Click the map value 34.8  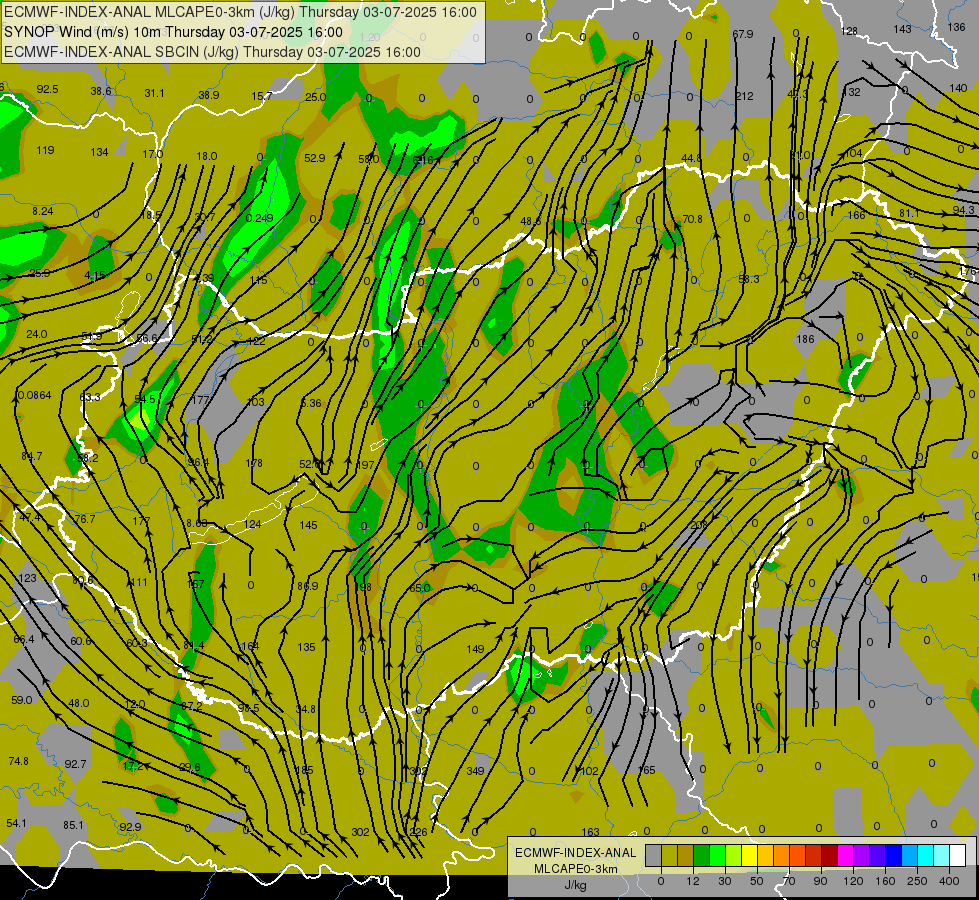click(x=306, y=710)
